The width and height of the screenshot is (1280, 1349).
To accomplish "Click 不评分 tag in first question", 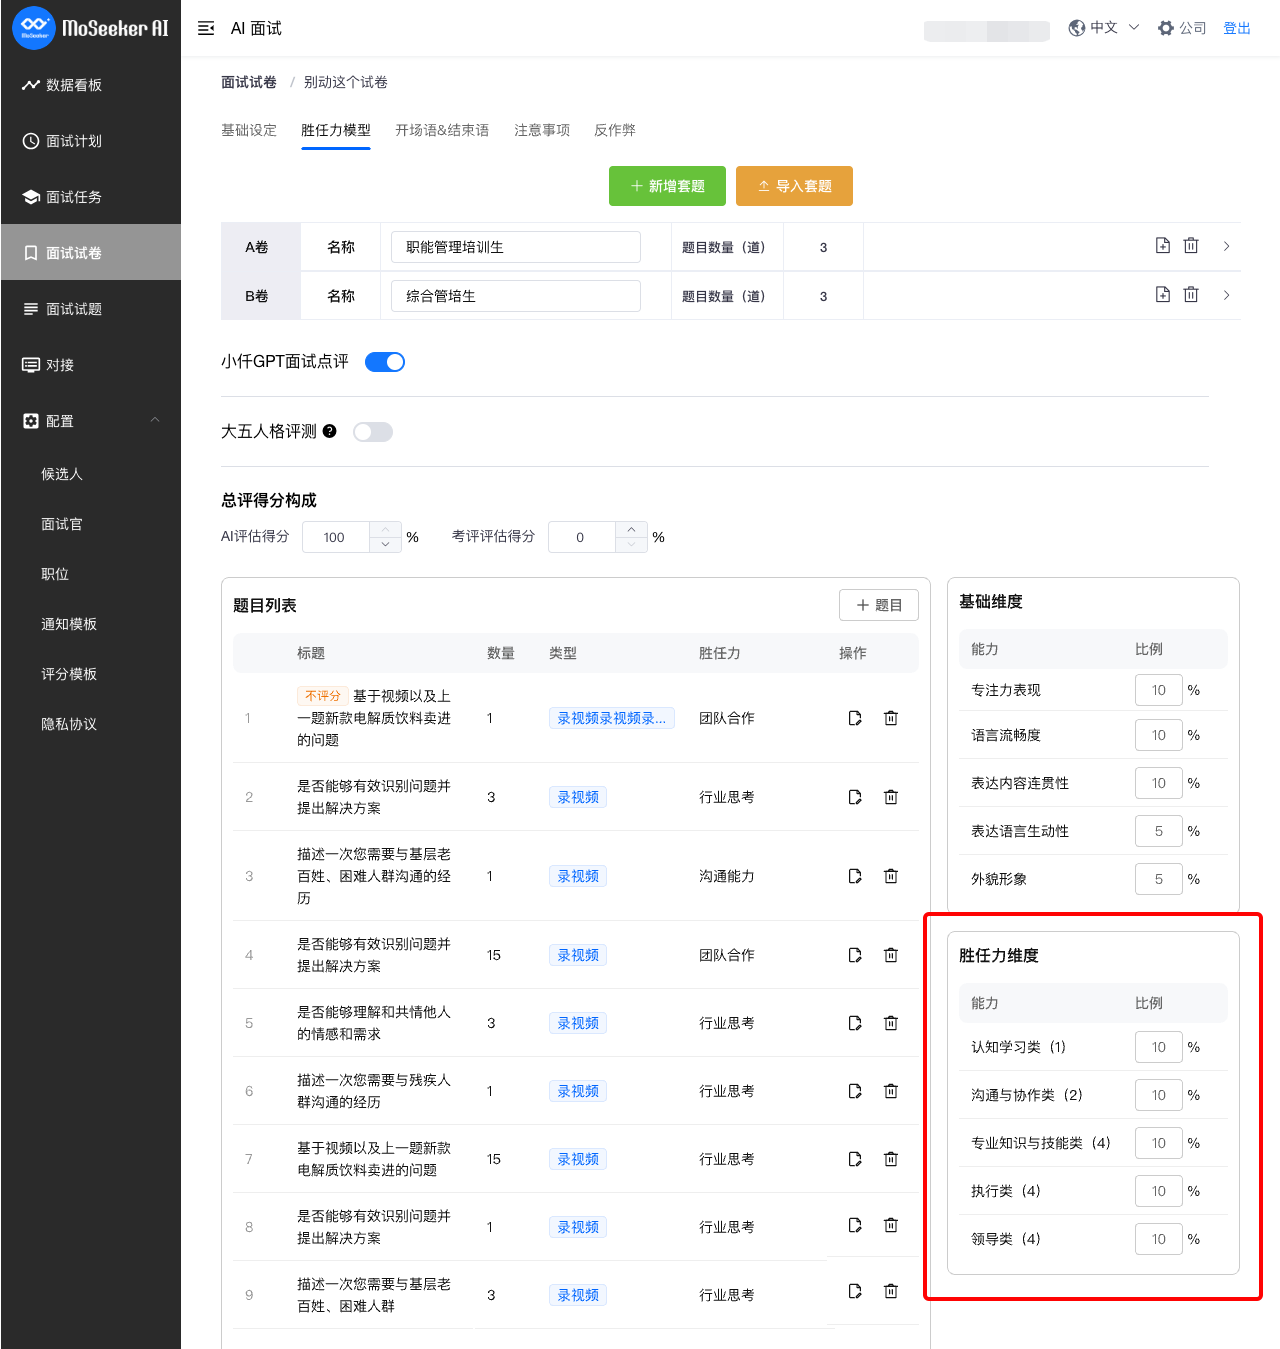I will 322,696.
